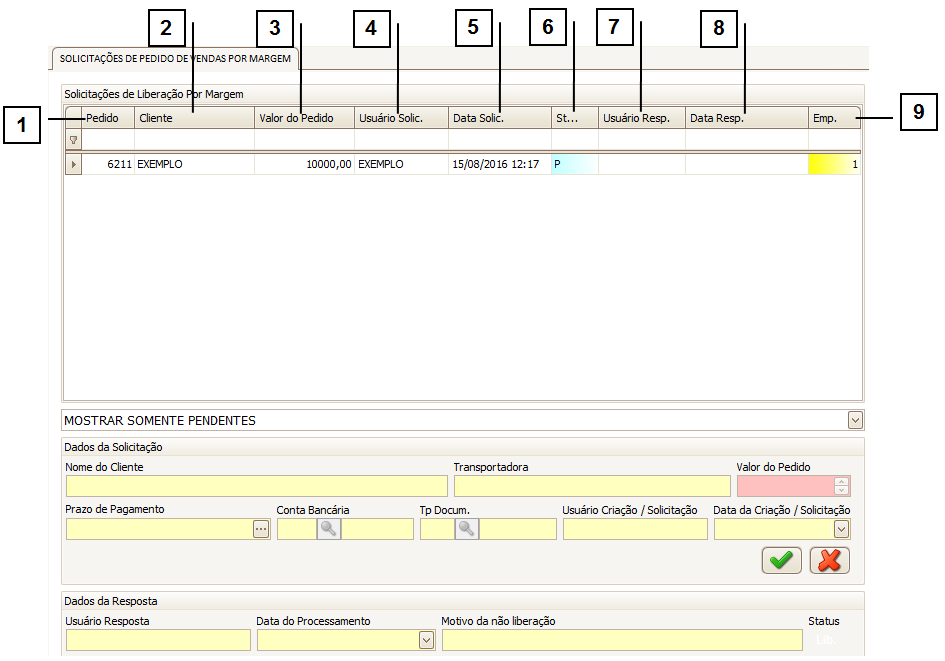The width and height of the screenshot is (945, 661).
Task: Open the Prazo de Pagamento ellipsis lookup
Action: point(261,530)
